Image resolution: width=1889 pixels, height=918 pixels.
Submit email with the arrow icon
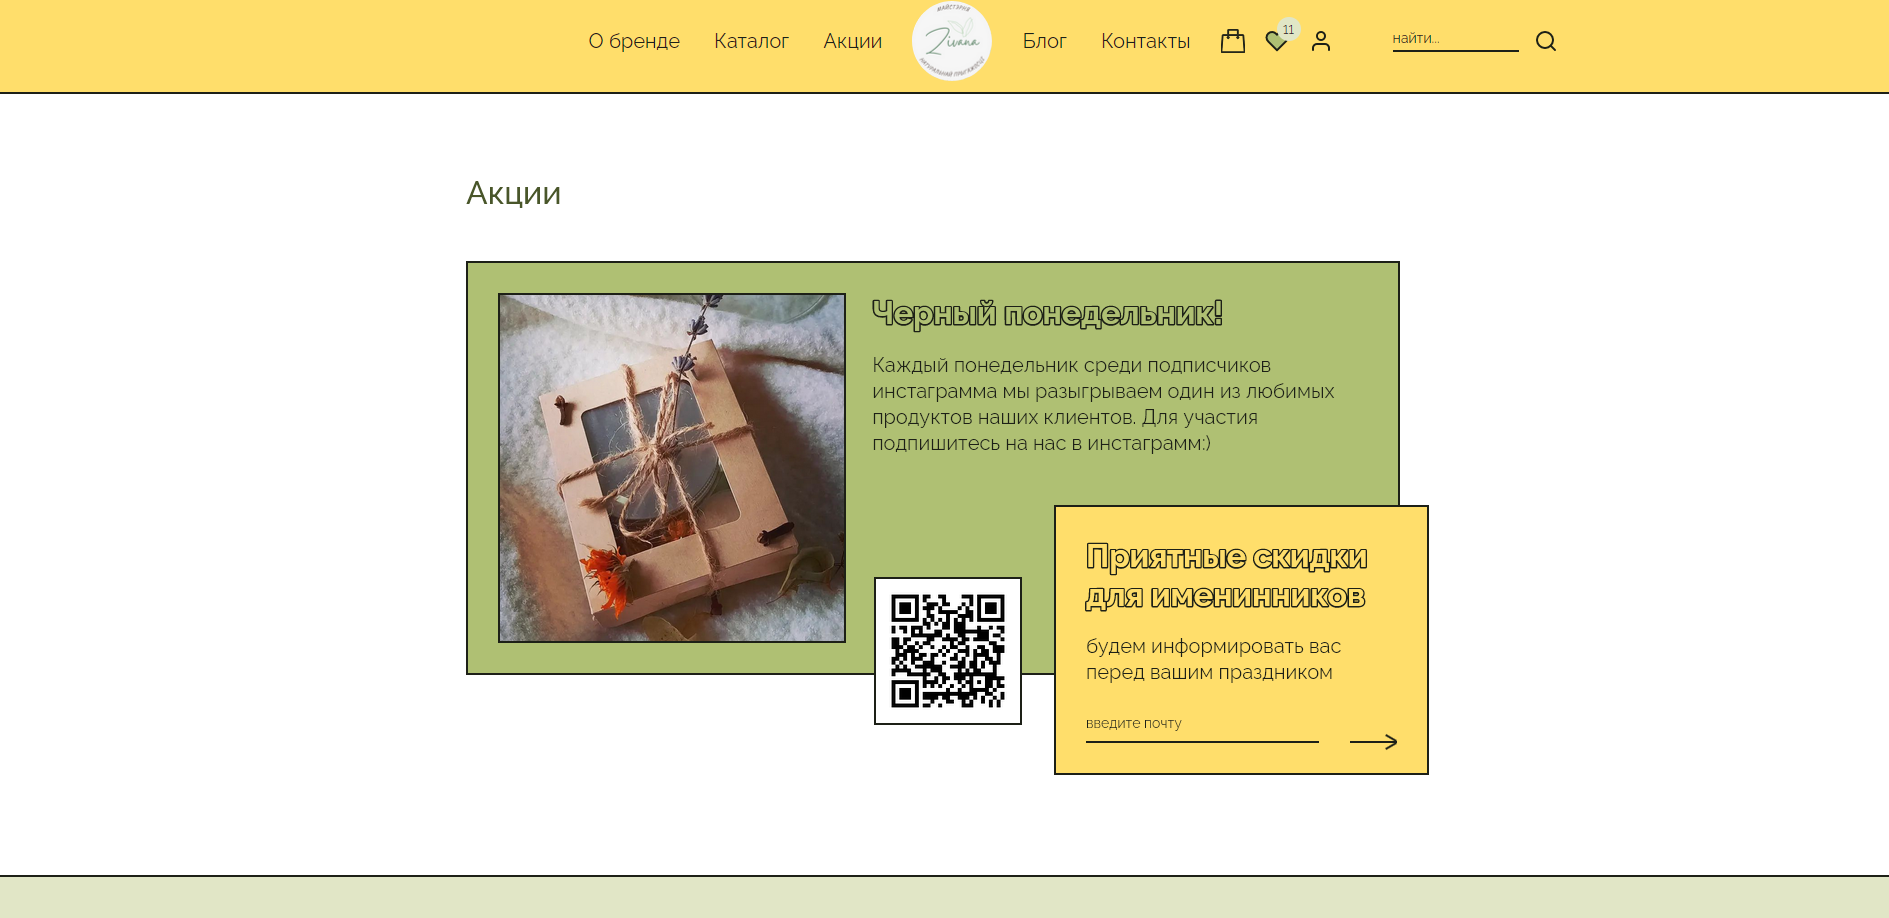[x=1374, y=742]
